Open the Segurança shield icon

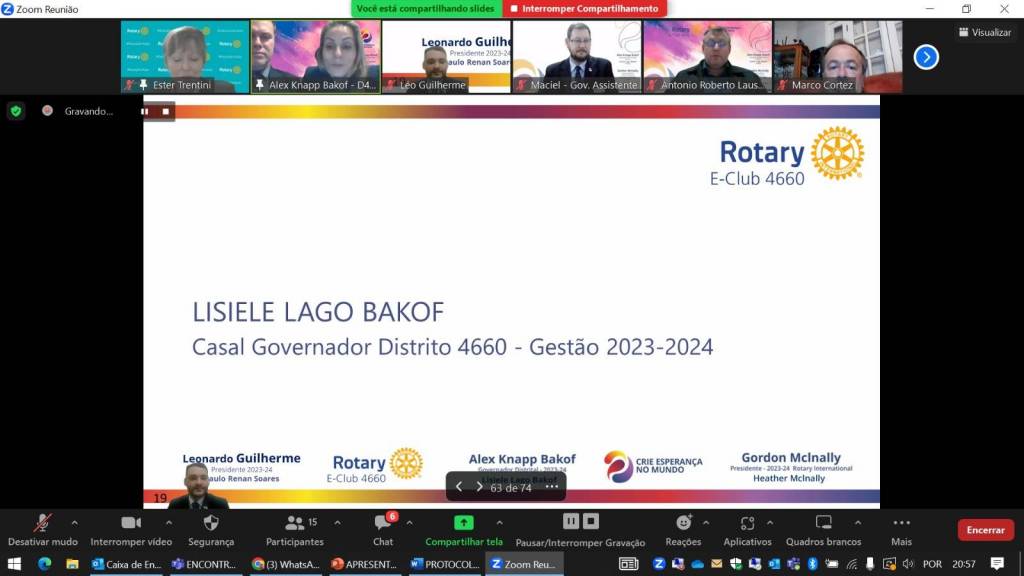click(x=211, y=523)
